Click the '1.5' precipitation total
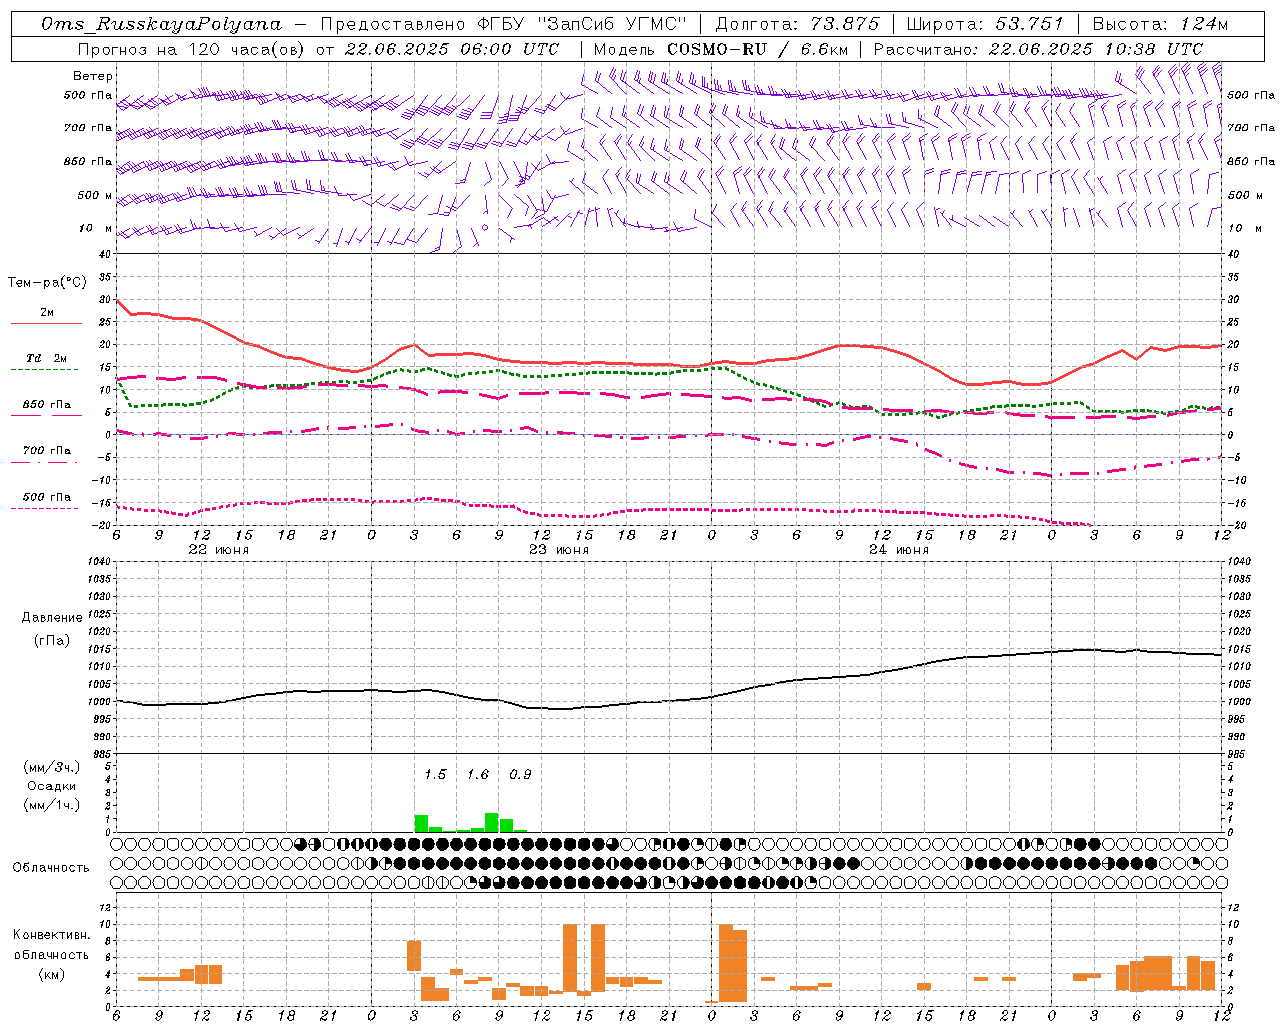The width and height of the screenshot is (1280, 1024). coord(435,774)
